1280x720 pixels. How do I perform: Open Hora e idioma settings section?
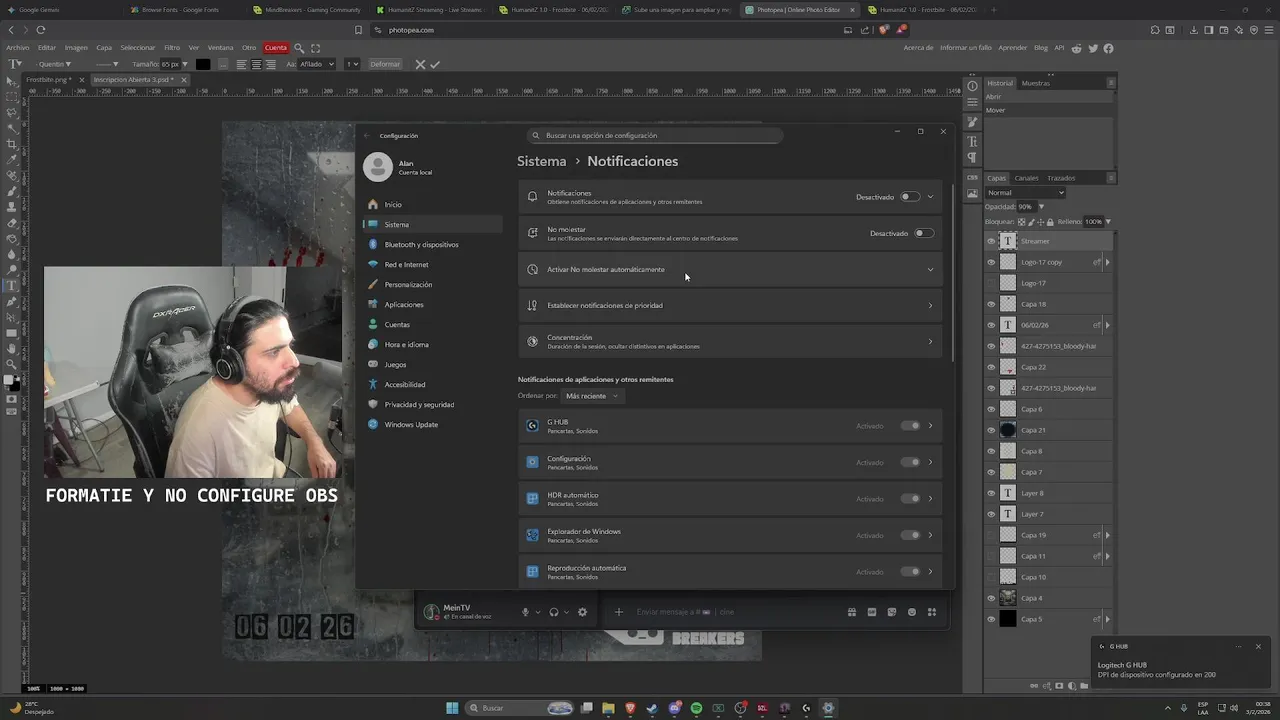click(432, 345)
